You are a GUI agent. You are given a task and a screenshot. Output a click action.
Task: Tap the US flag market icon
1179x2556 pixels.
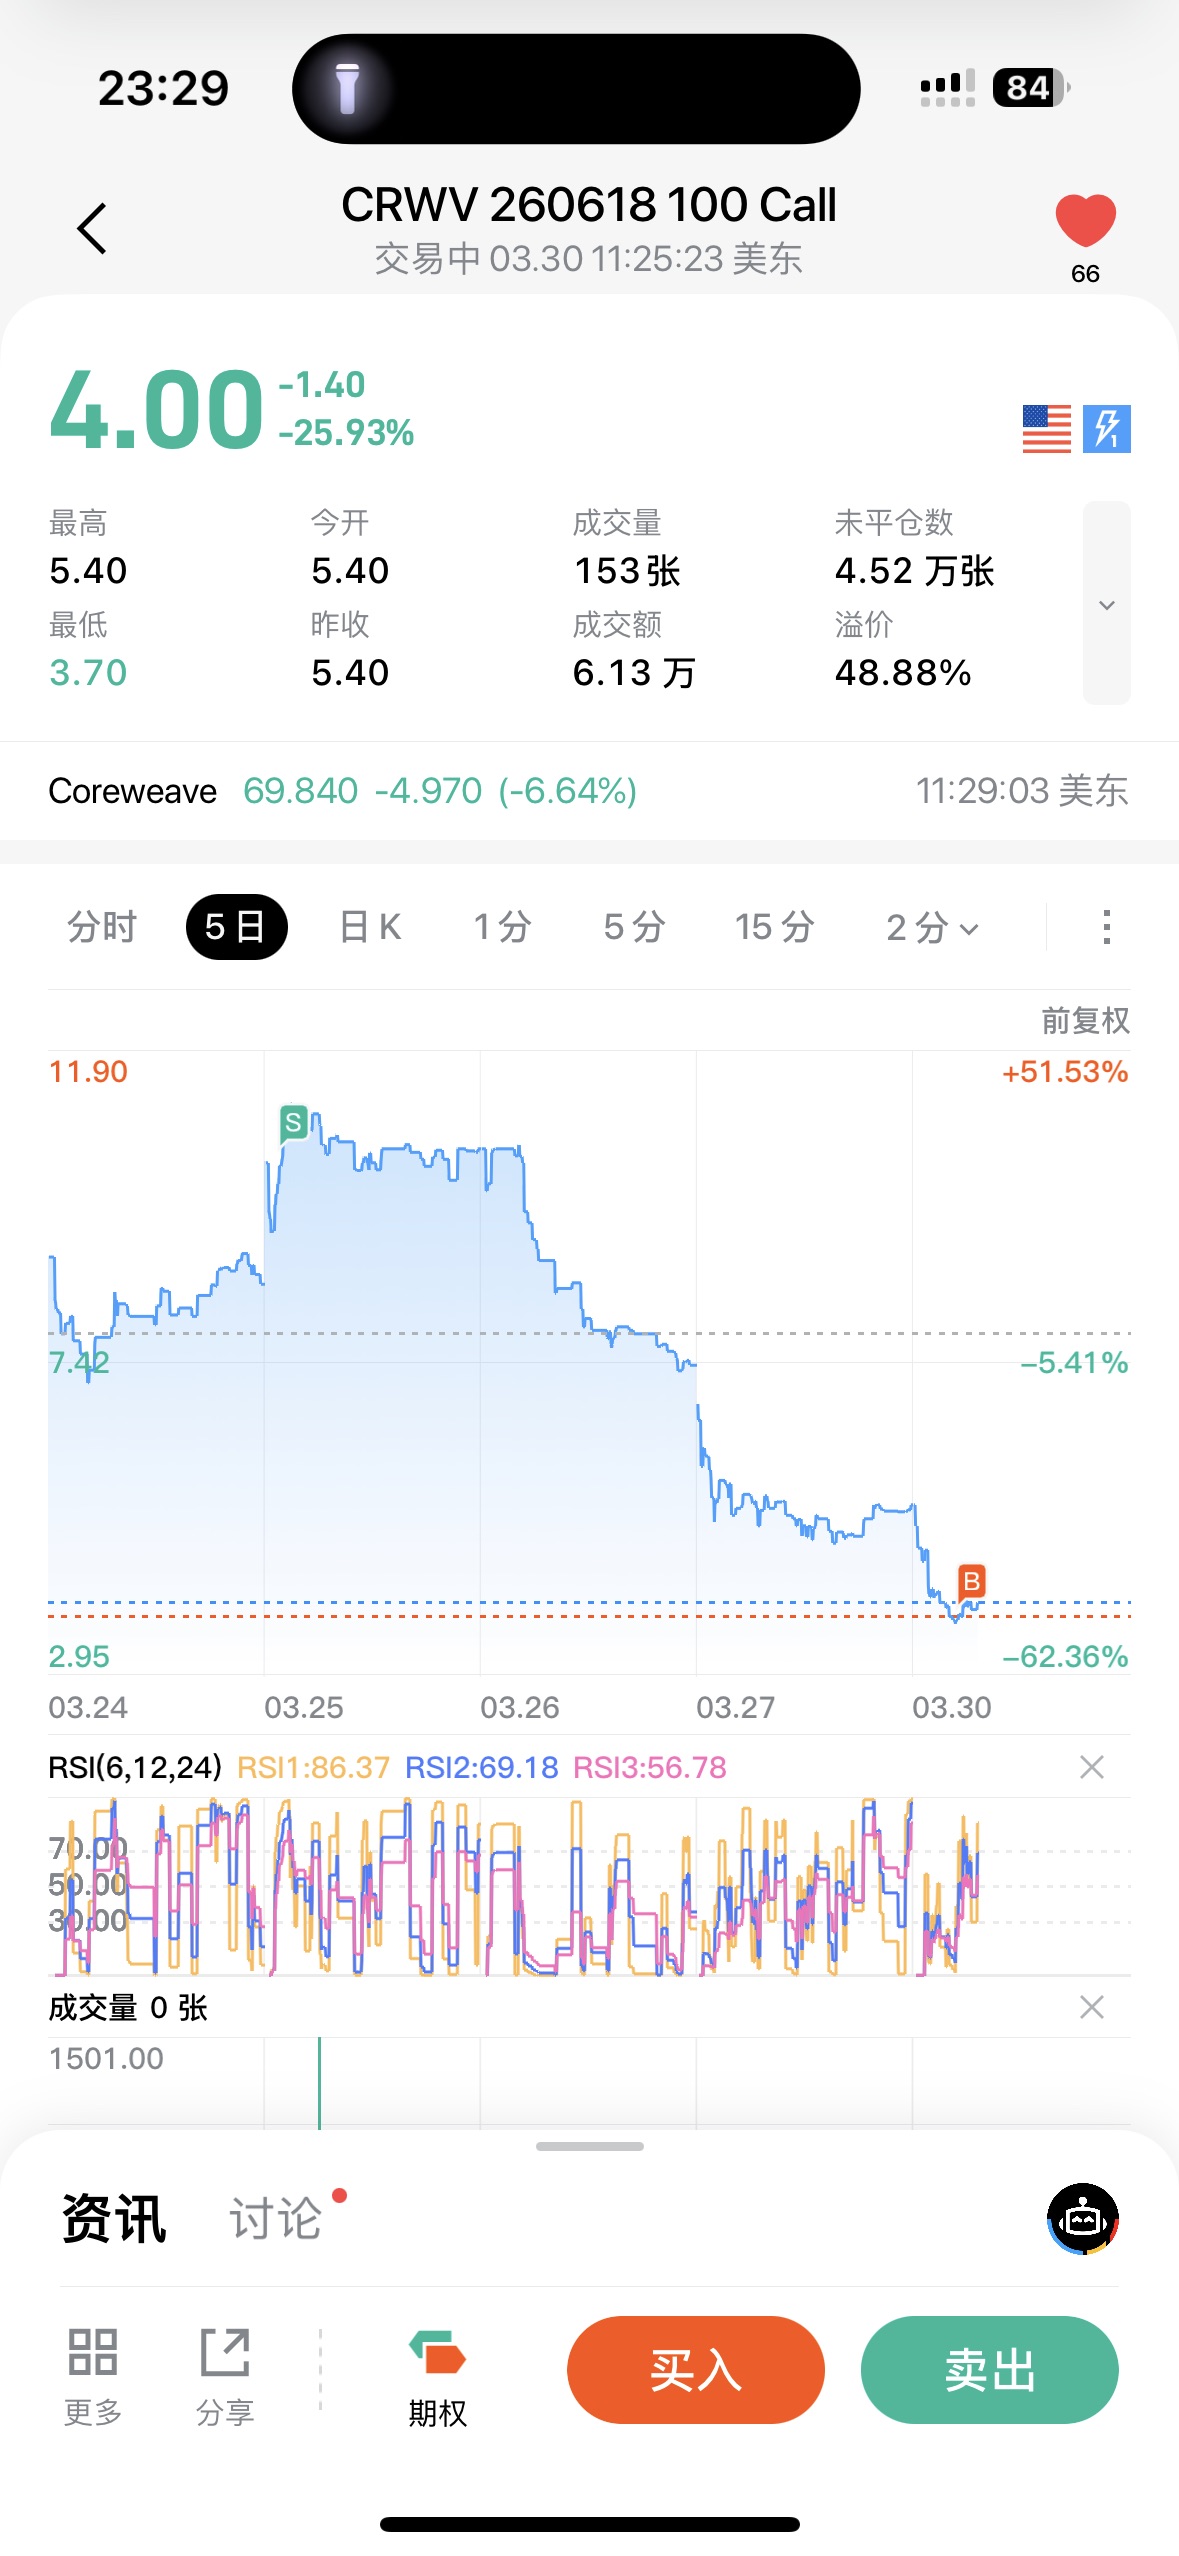[x=1046, y=429]
